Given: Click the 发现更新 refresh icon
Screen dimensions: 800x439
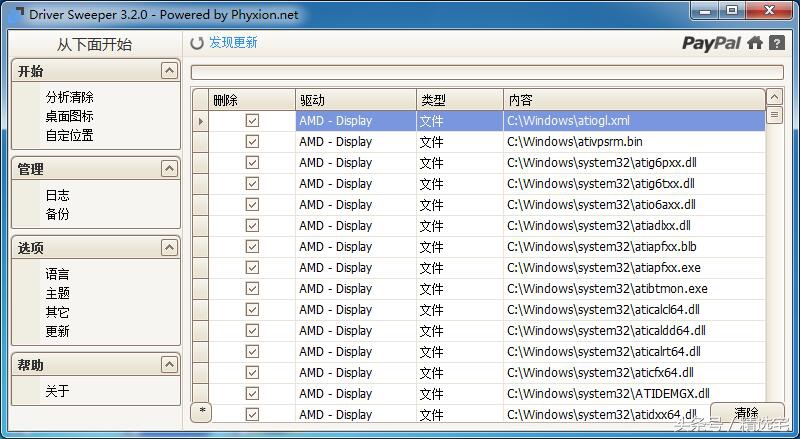Looking at the screenshot, I should click(x=196, y=43).
